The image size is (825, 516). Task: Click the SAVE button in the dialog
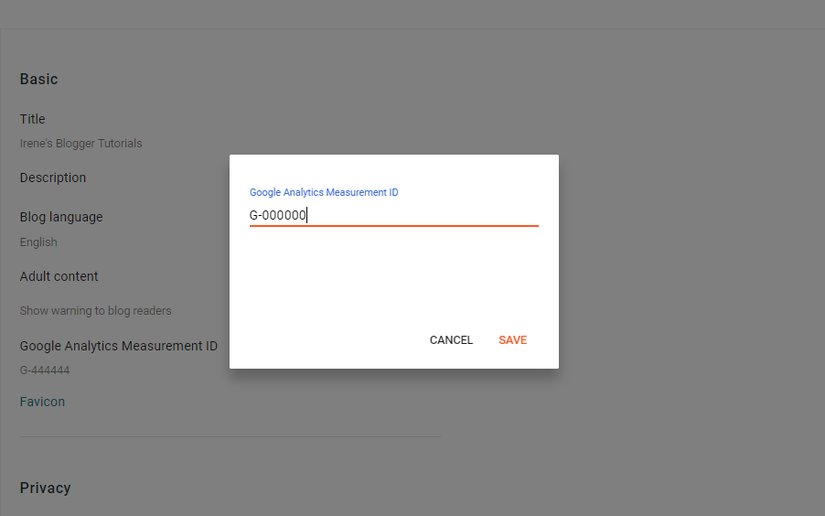tap(512, 340)
